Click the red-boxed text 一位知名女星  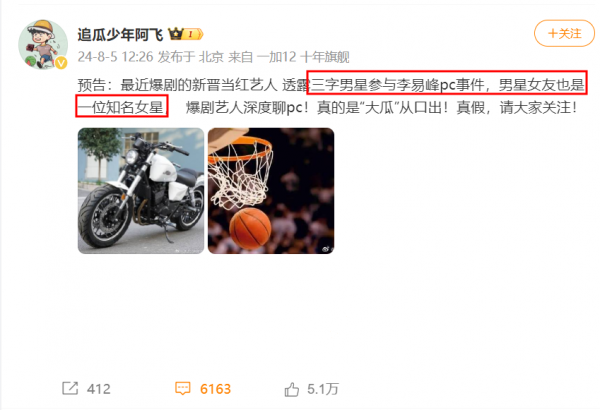(122, 106)
